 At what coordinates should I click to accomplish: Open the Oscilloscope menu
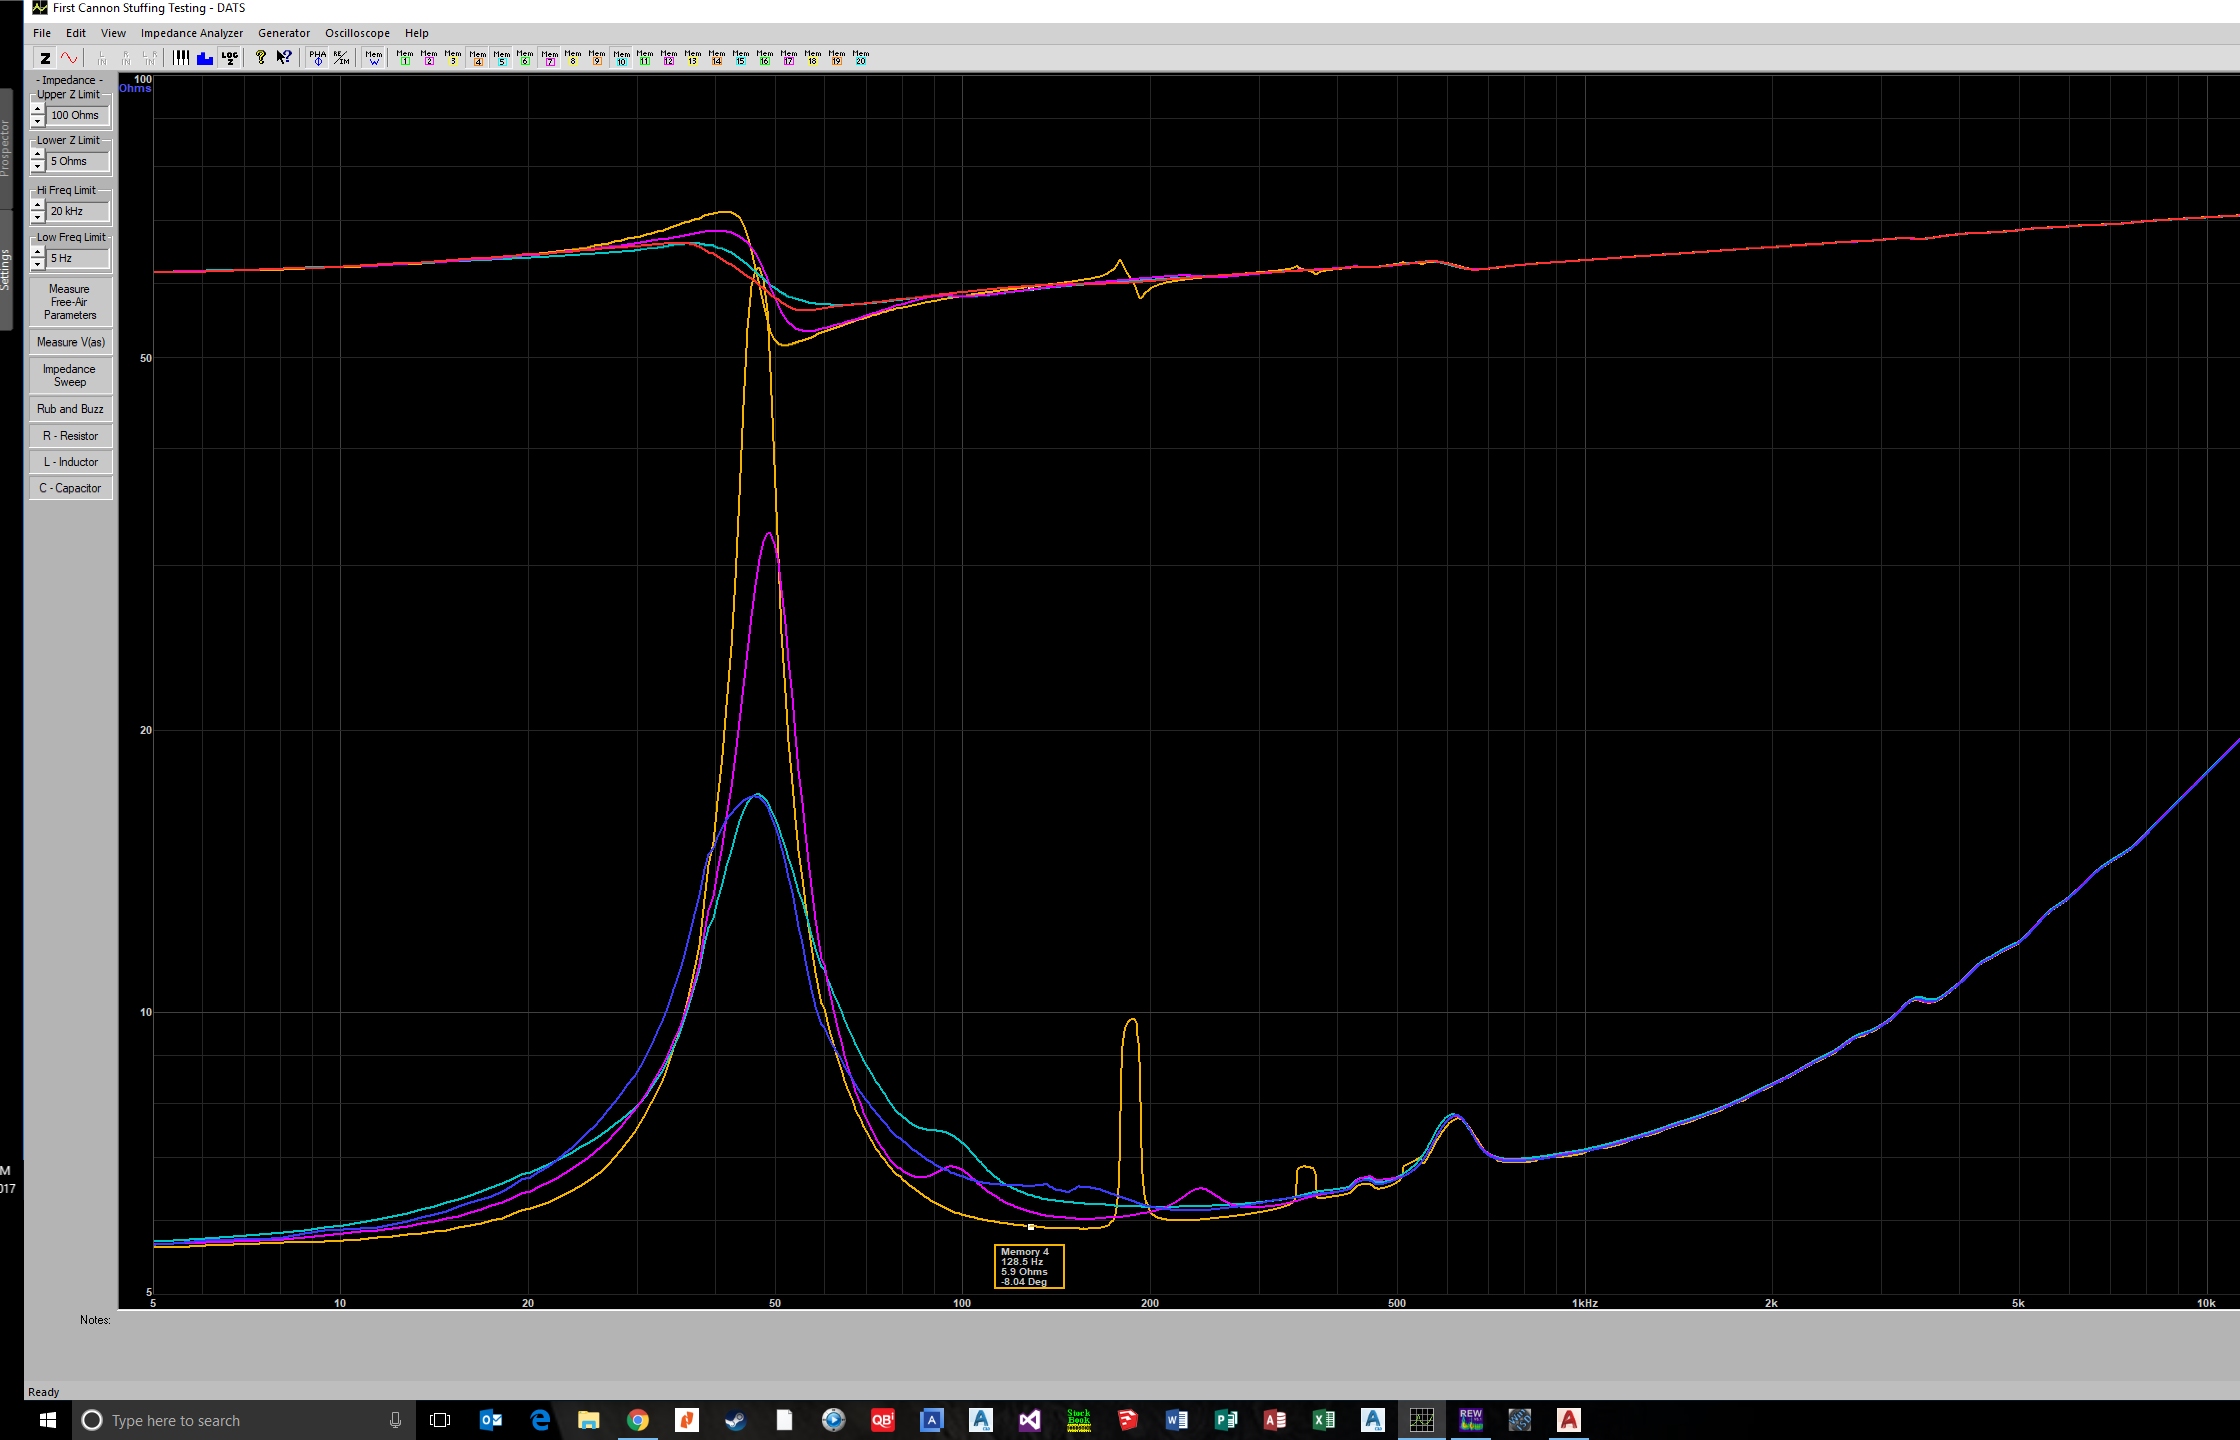(x=357, y=33)
